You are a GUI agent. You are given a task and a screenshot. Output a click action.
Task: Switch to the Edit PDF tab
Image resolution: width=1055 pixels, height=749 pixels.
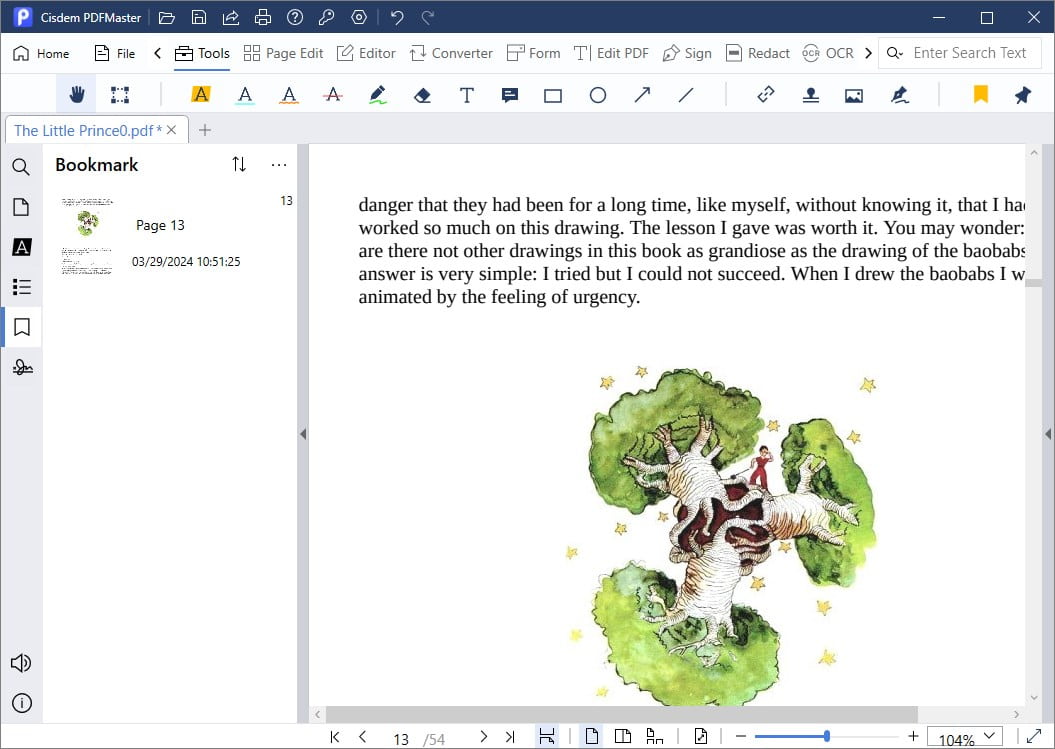[611, 53]
